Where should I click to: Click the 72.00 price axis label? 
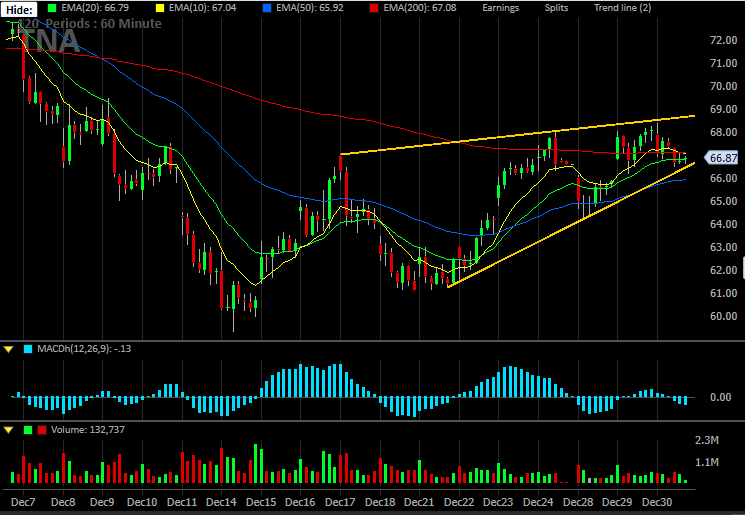[x=724, y=40]
